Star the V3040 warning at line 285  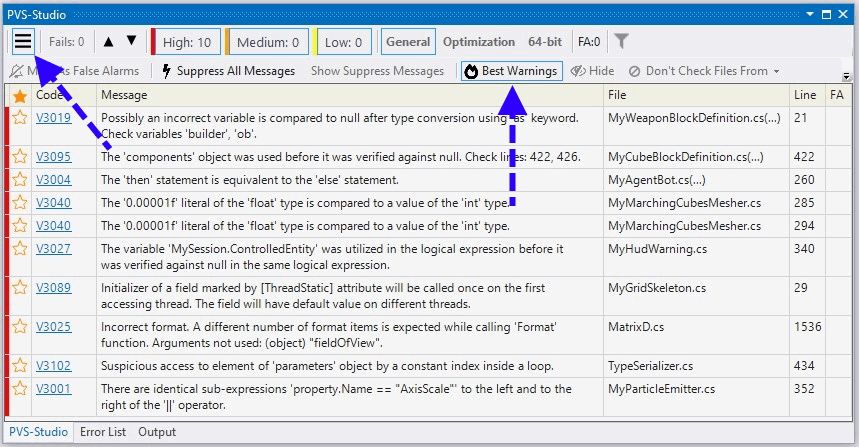click(20, 203)
